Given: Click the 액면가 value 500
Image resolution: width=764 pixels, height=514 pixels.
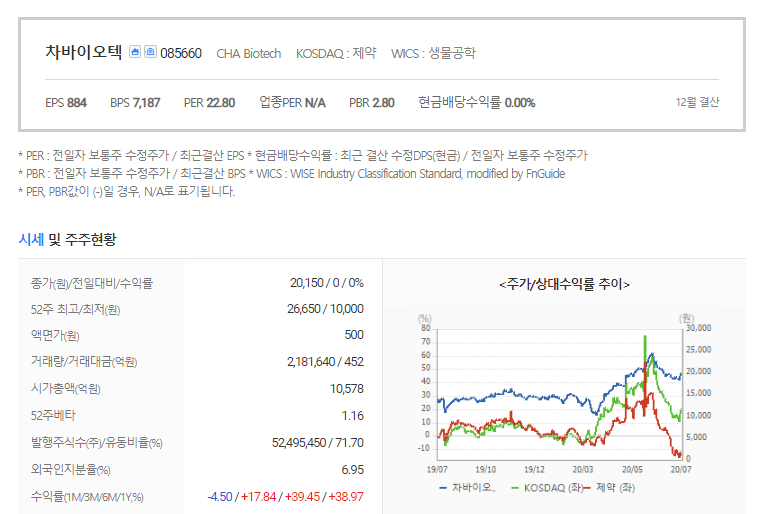Looking at the screenshot, I should tap(354, 335).
